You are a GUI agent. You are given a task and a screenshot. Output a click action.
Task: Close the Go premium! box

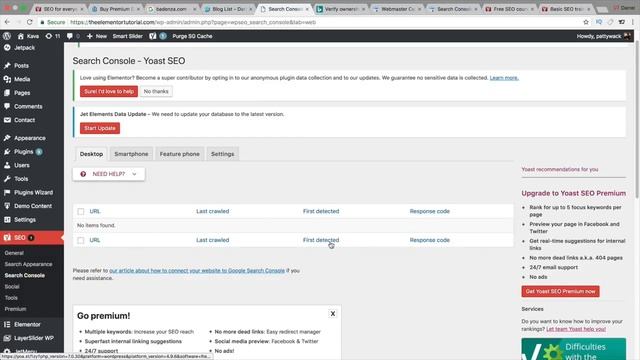pyautogui.click(x=333, y=313)
